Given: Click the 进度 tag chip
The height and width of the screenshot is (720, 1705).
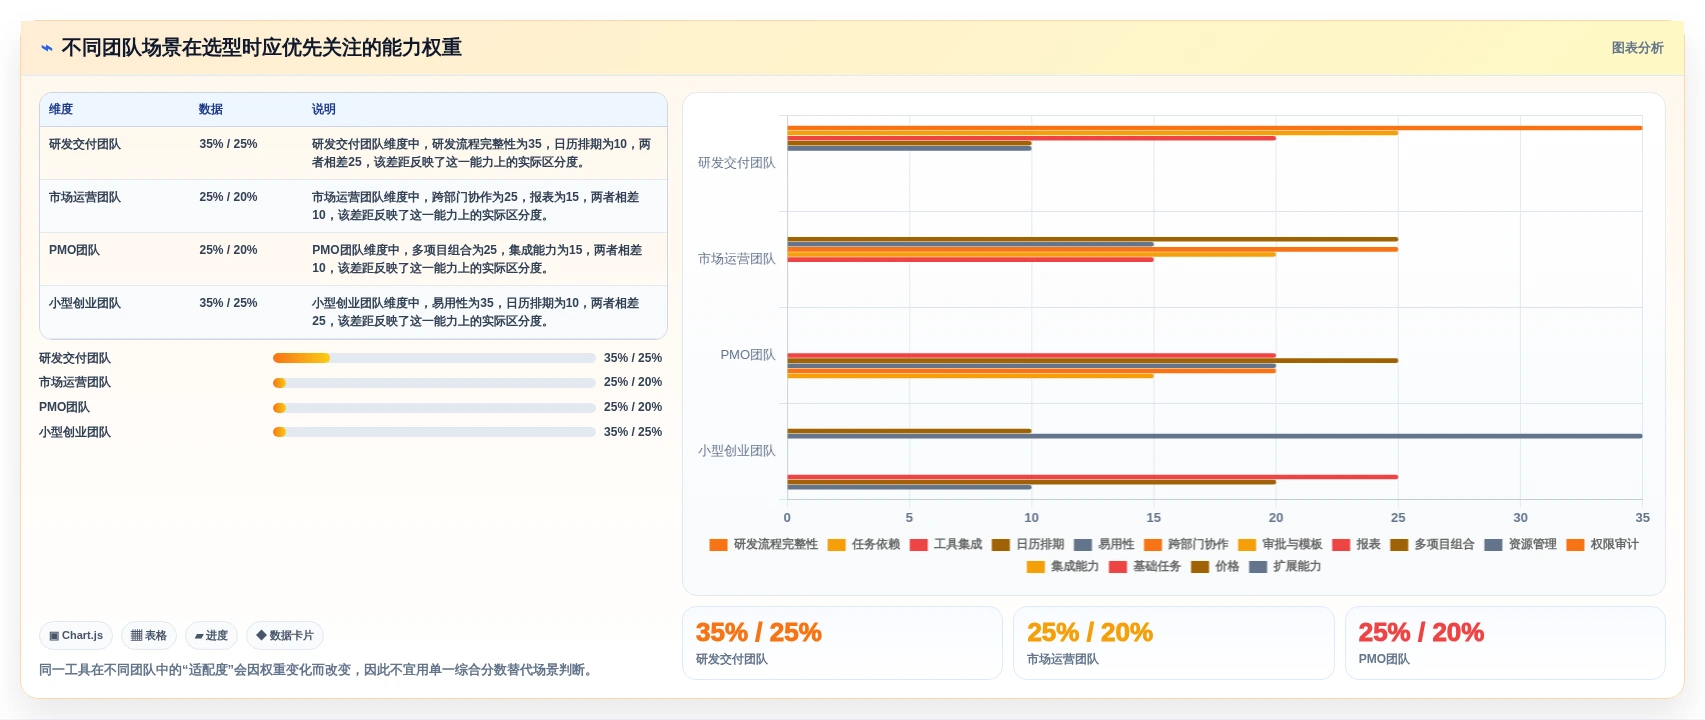Looking at the screenshot, I should tap(211, 635).
